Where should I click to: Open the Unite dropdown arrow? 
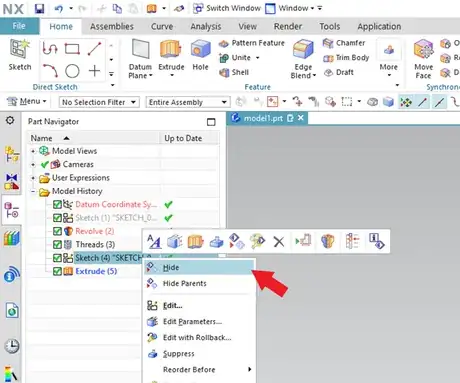(x=257, y=58)
